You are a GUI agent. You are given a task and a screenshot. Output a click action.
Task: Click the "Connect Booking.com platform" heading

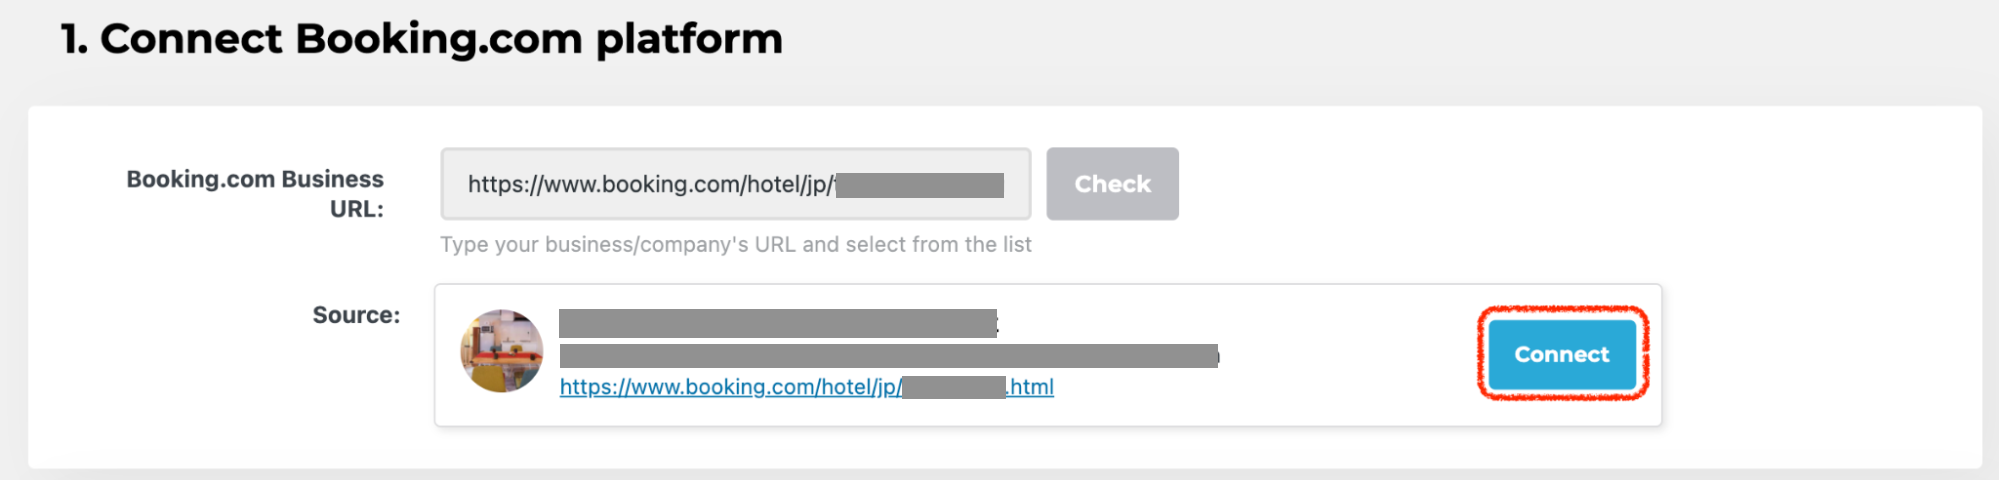pos(422,40)
